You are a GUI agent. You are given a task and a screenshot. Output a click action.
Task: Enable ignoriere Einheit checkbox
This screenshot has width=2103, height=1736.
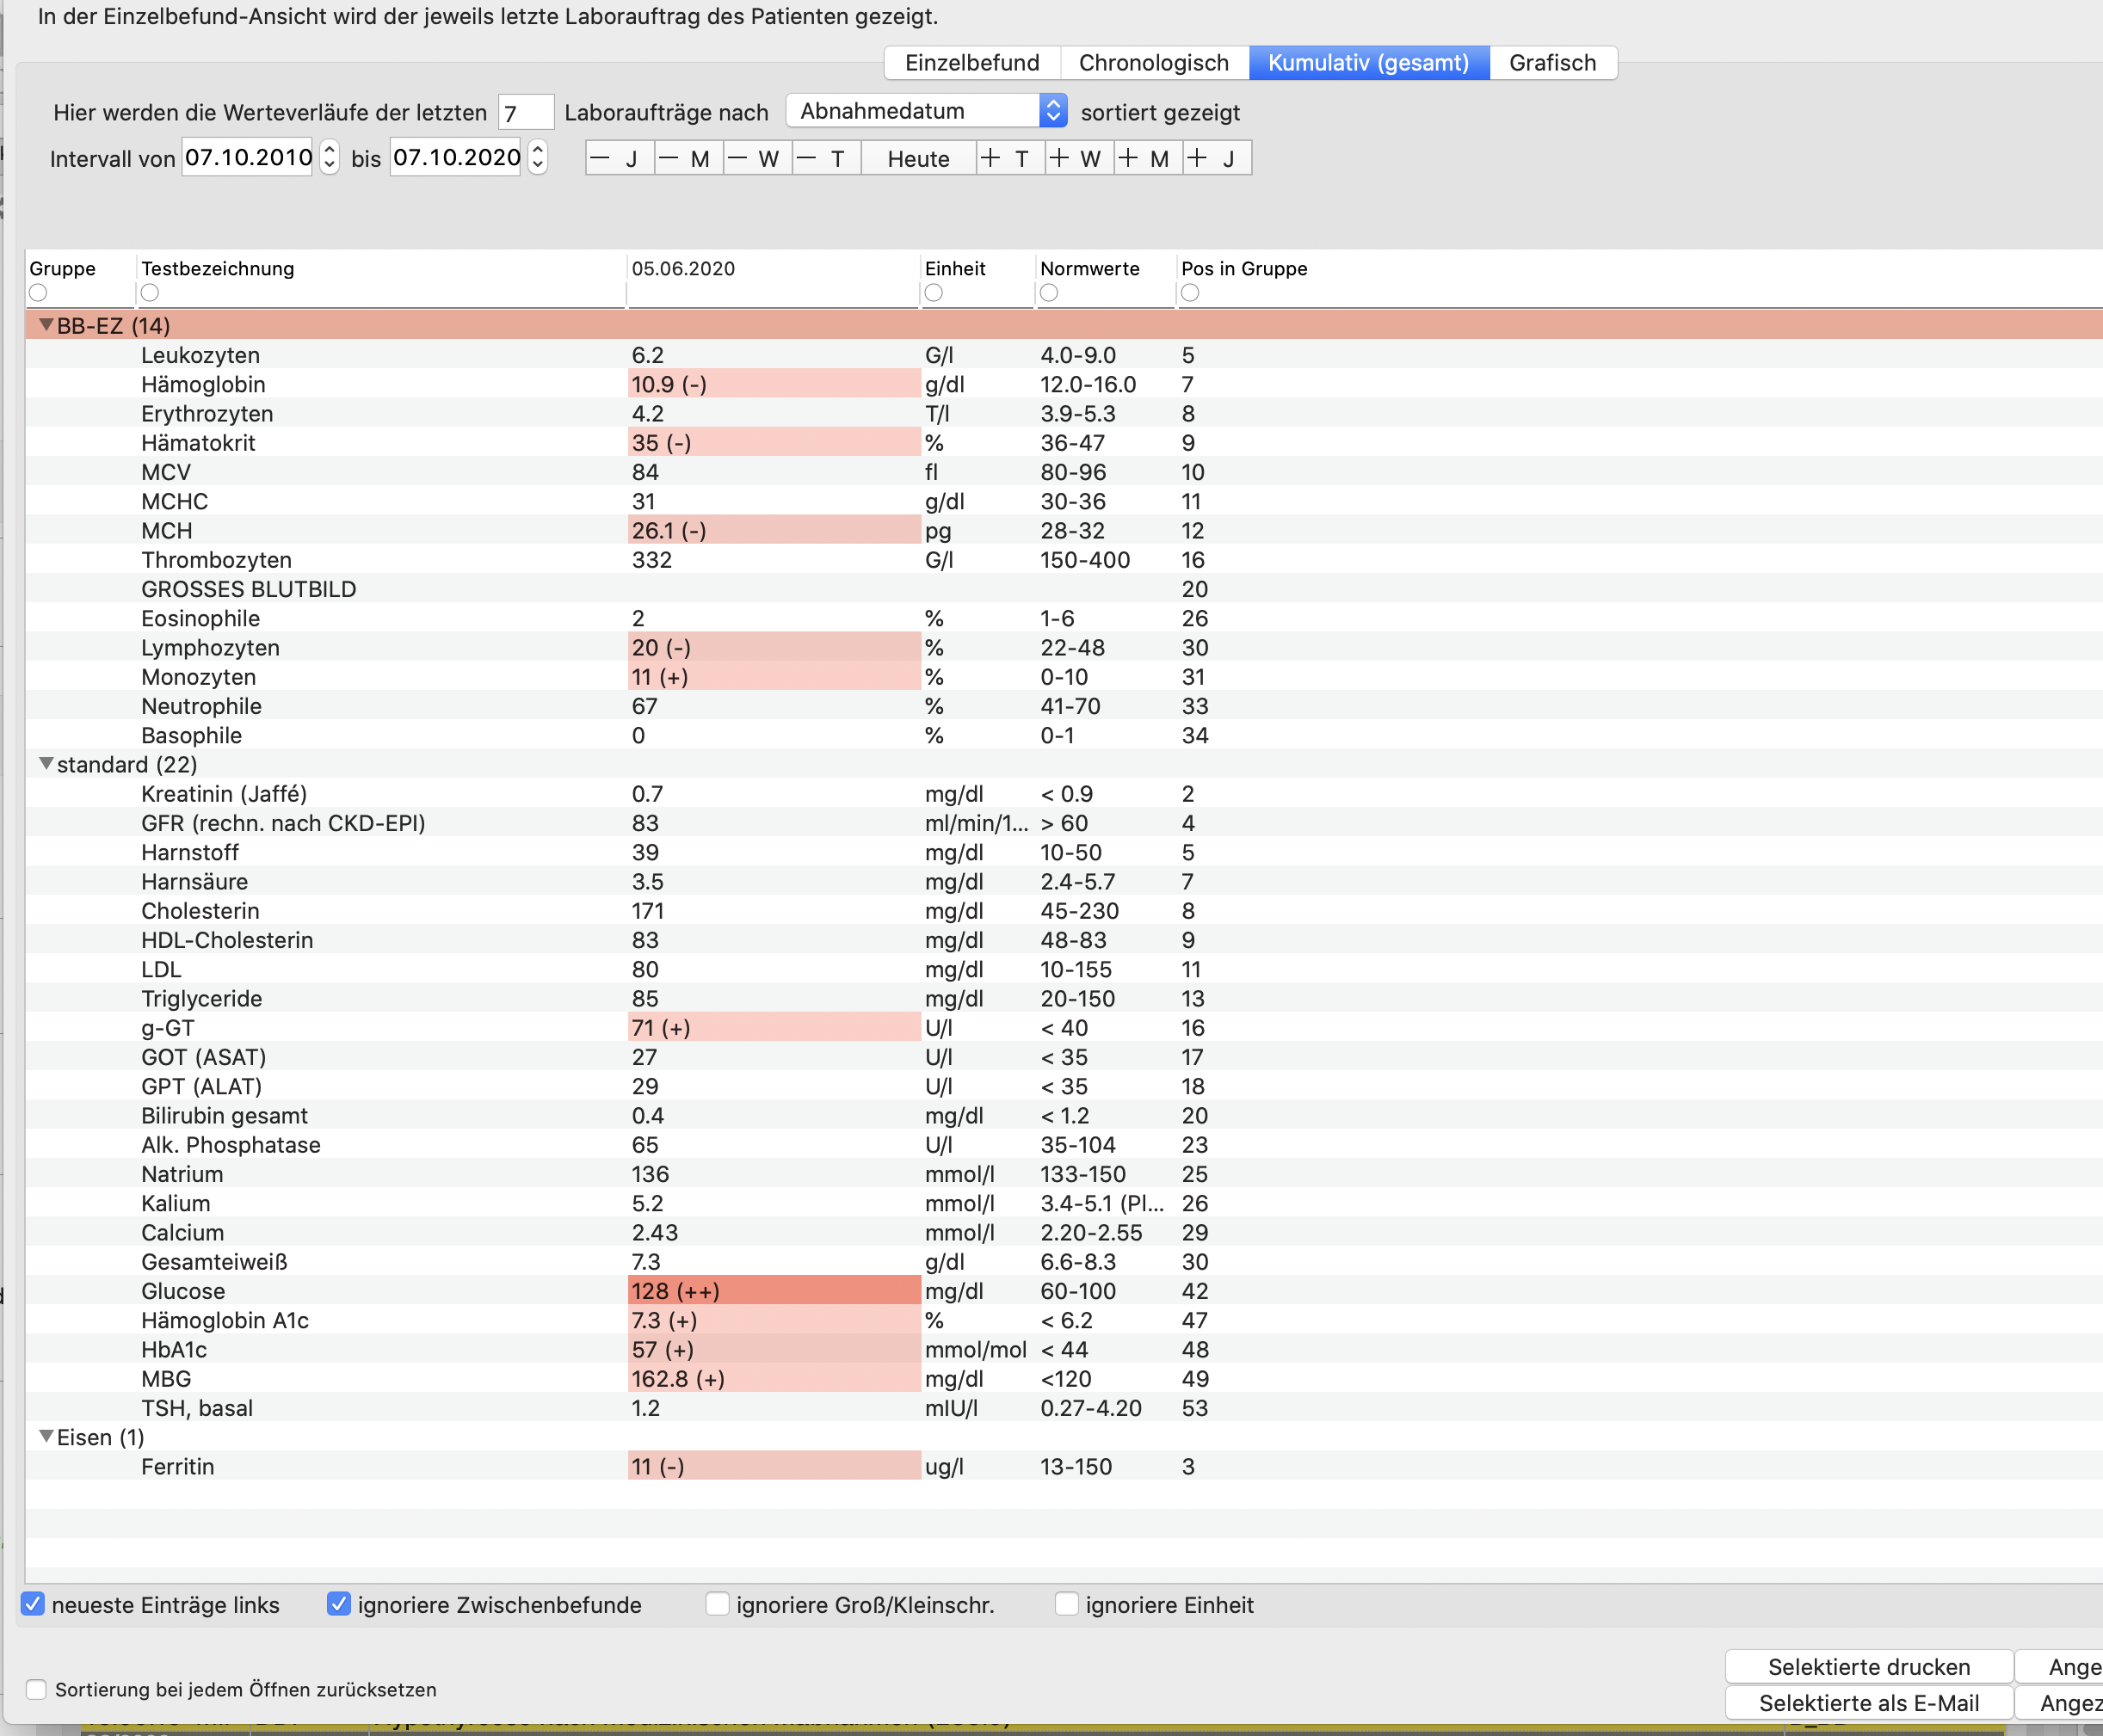point(1067,1604)
